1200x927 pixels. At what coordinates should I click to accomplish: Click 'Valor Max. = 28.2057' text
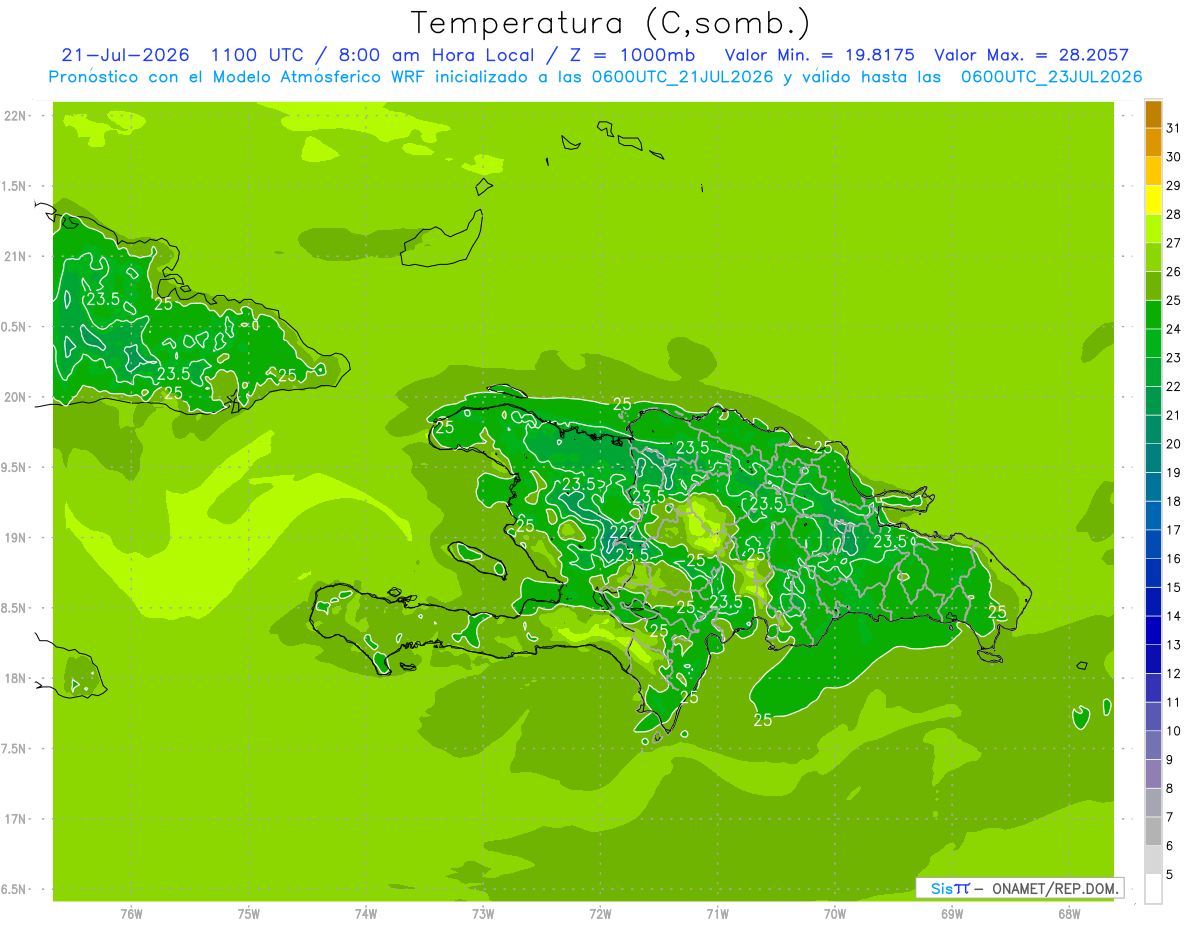click(x=1032, y=55)
